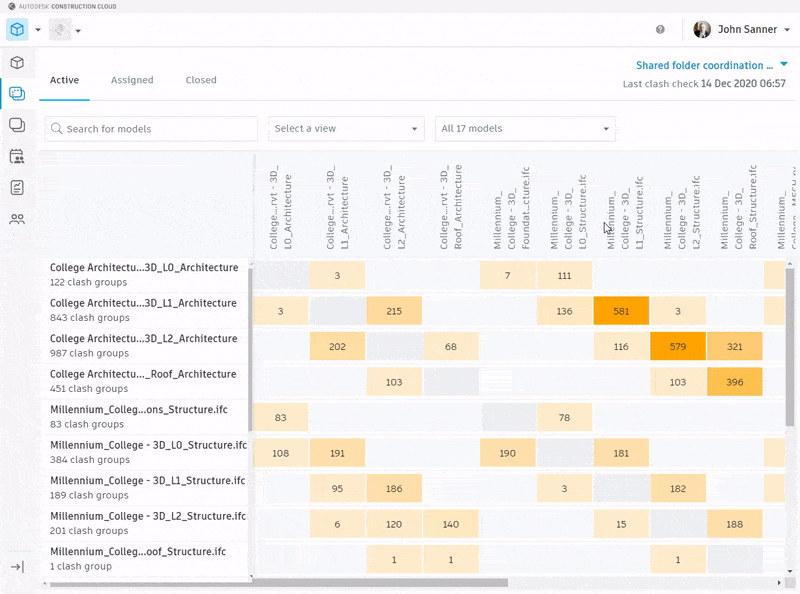This screenshot has height=594, width=800.
Task: Open the dark orange 581 clash cell
Action: (x=621, y=311)
